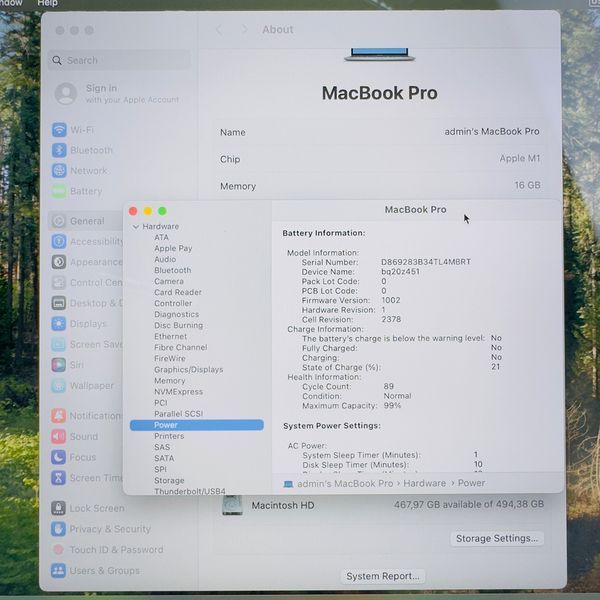
Task: Select Diagnostics in the Hardware list
Action: (176, 315)
